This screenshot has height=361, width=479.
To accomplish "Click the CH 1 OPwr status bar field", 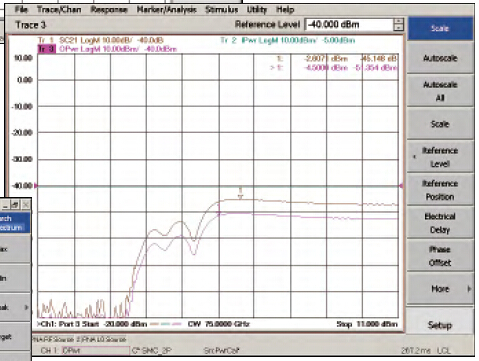I will [x=85, y=351].
